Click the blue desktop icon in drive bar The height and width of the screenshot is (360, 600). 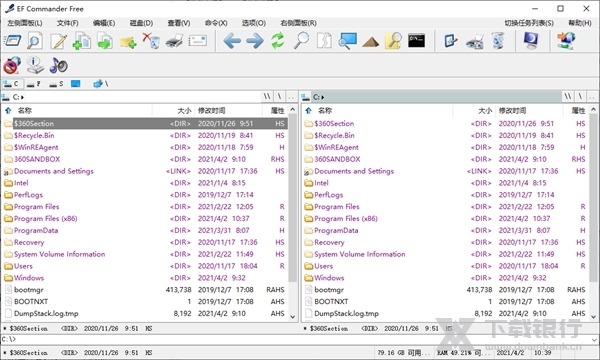pyautogui.click(x=76, y=83)
